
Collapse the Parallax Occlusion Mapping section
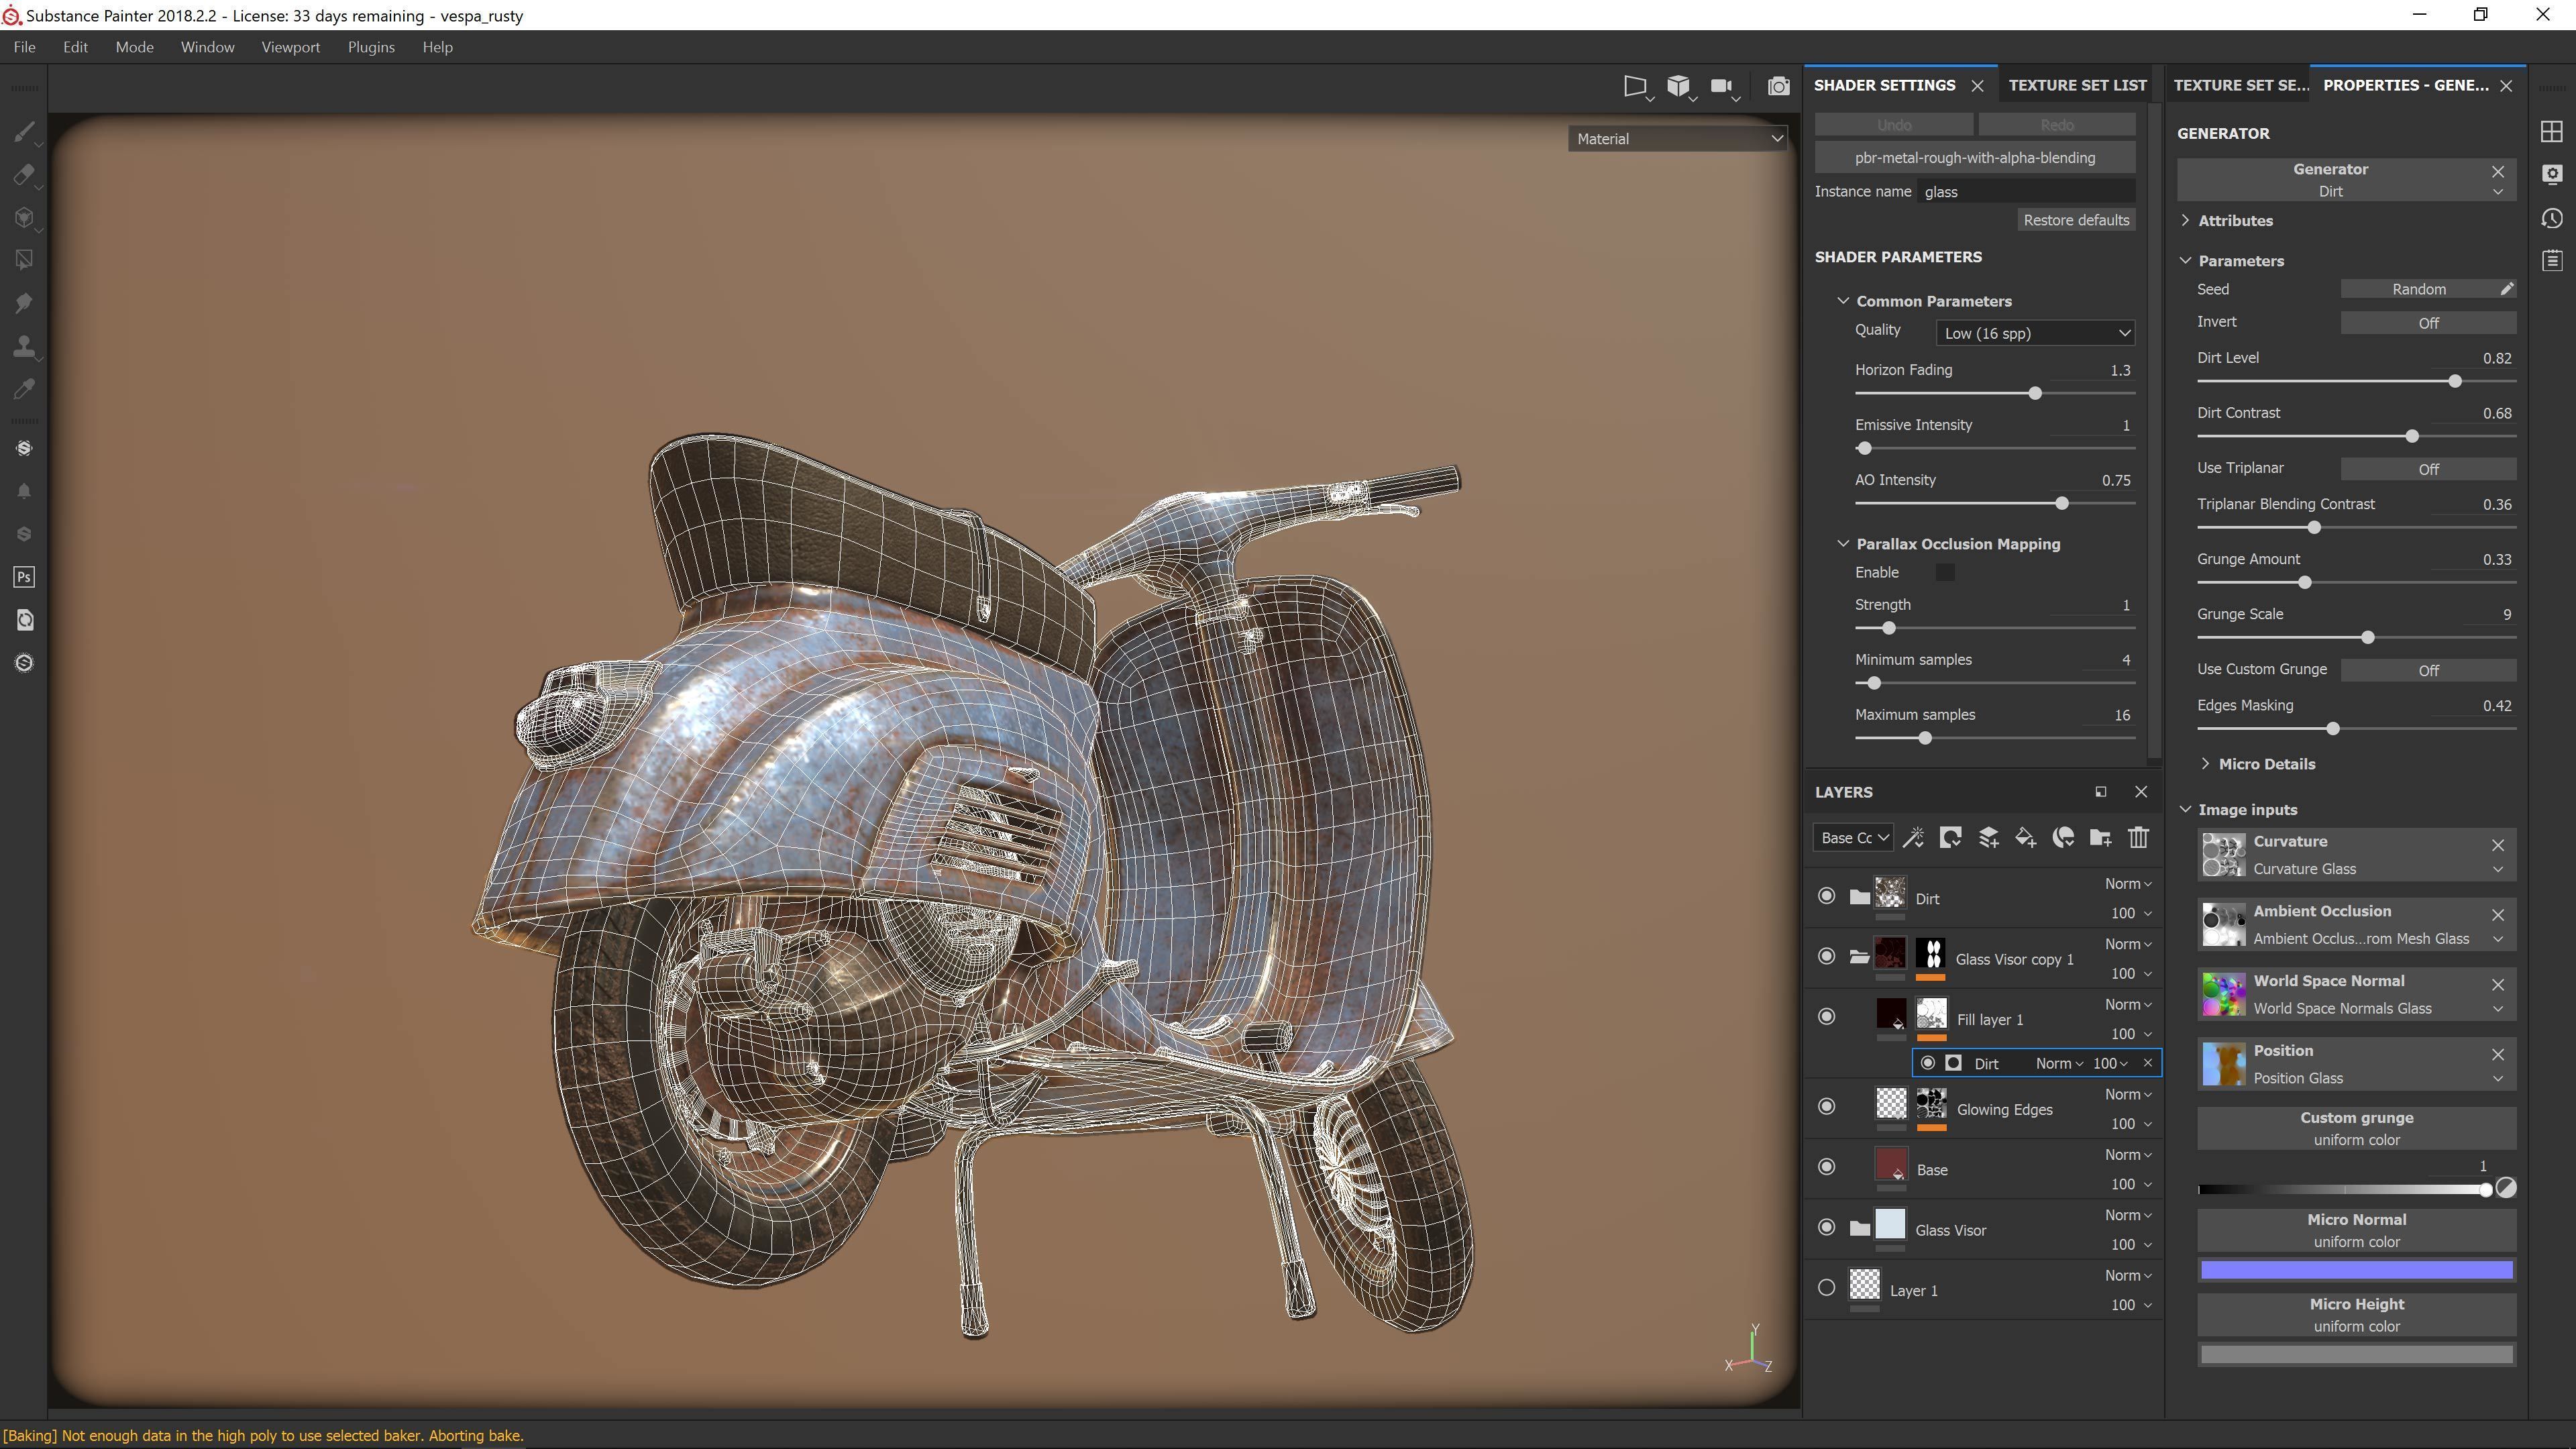(1843, 544)
